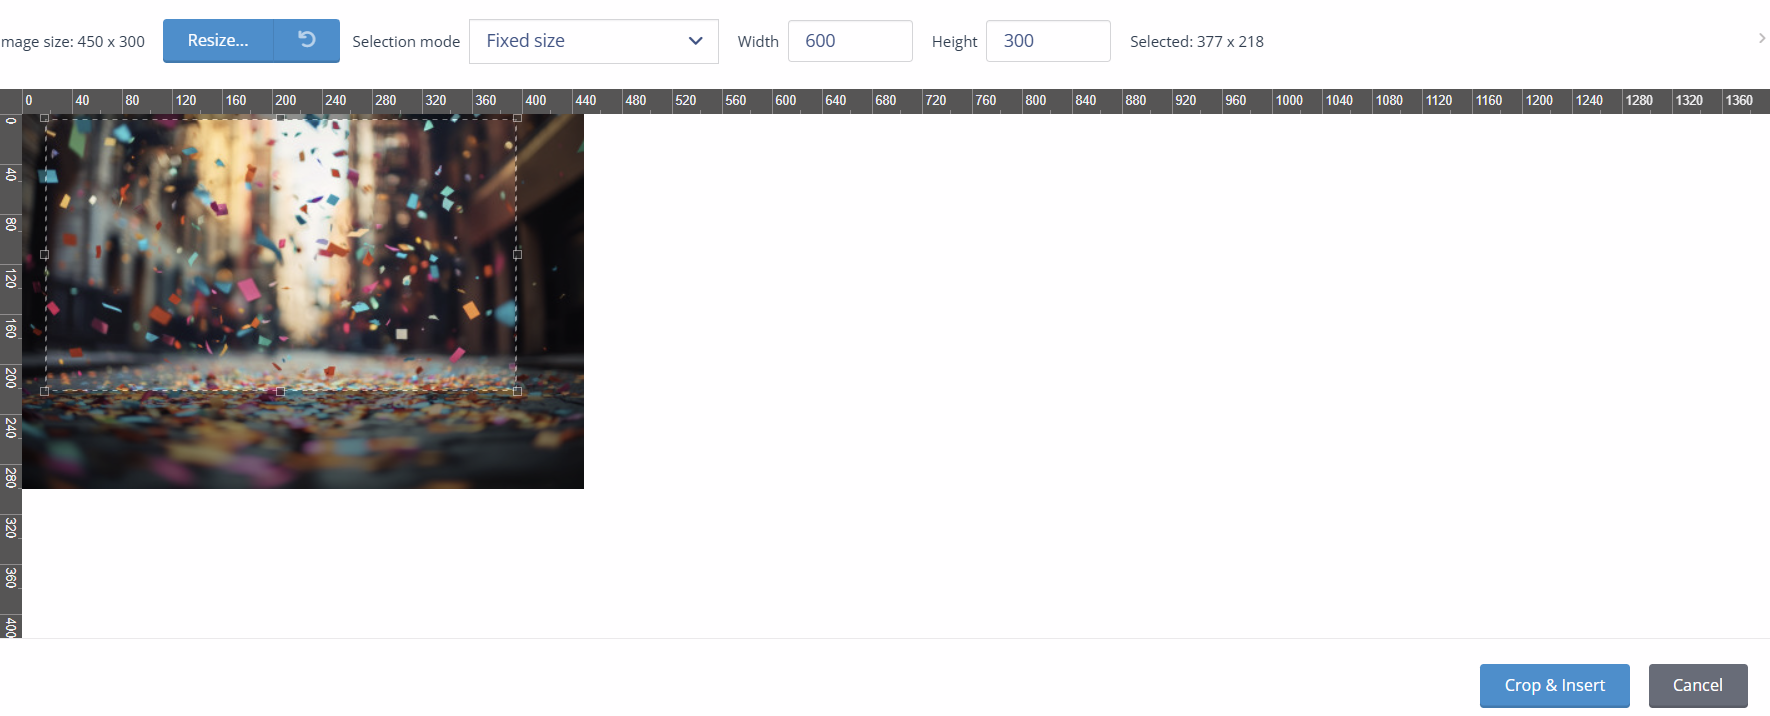
Task: Focus the Height field showing 300
Action: point(1047,41)
